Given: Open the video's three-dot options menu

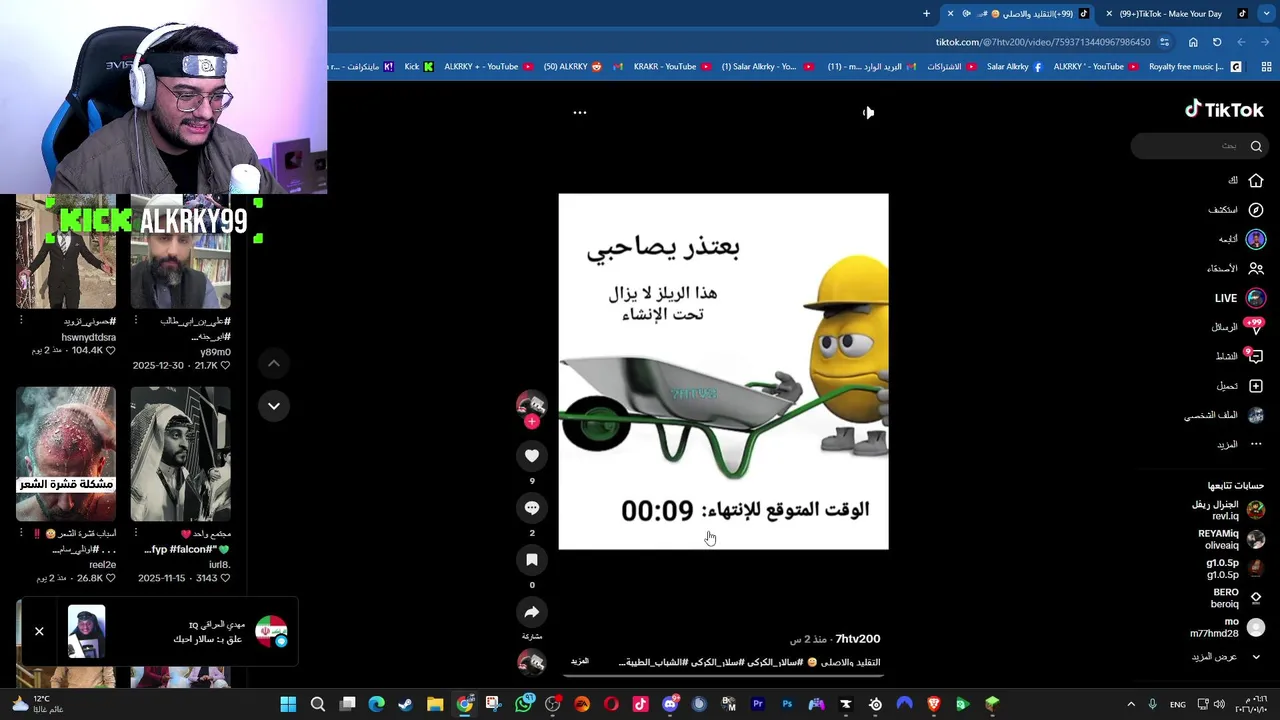Looking at the screenshot, I should (x=579, y=113).
